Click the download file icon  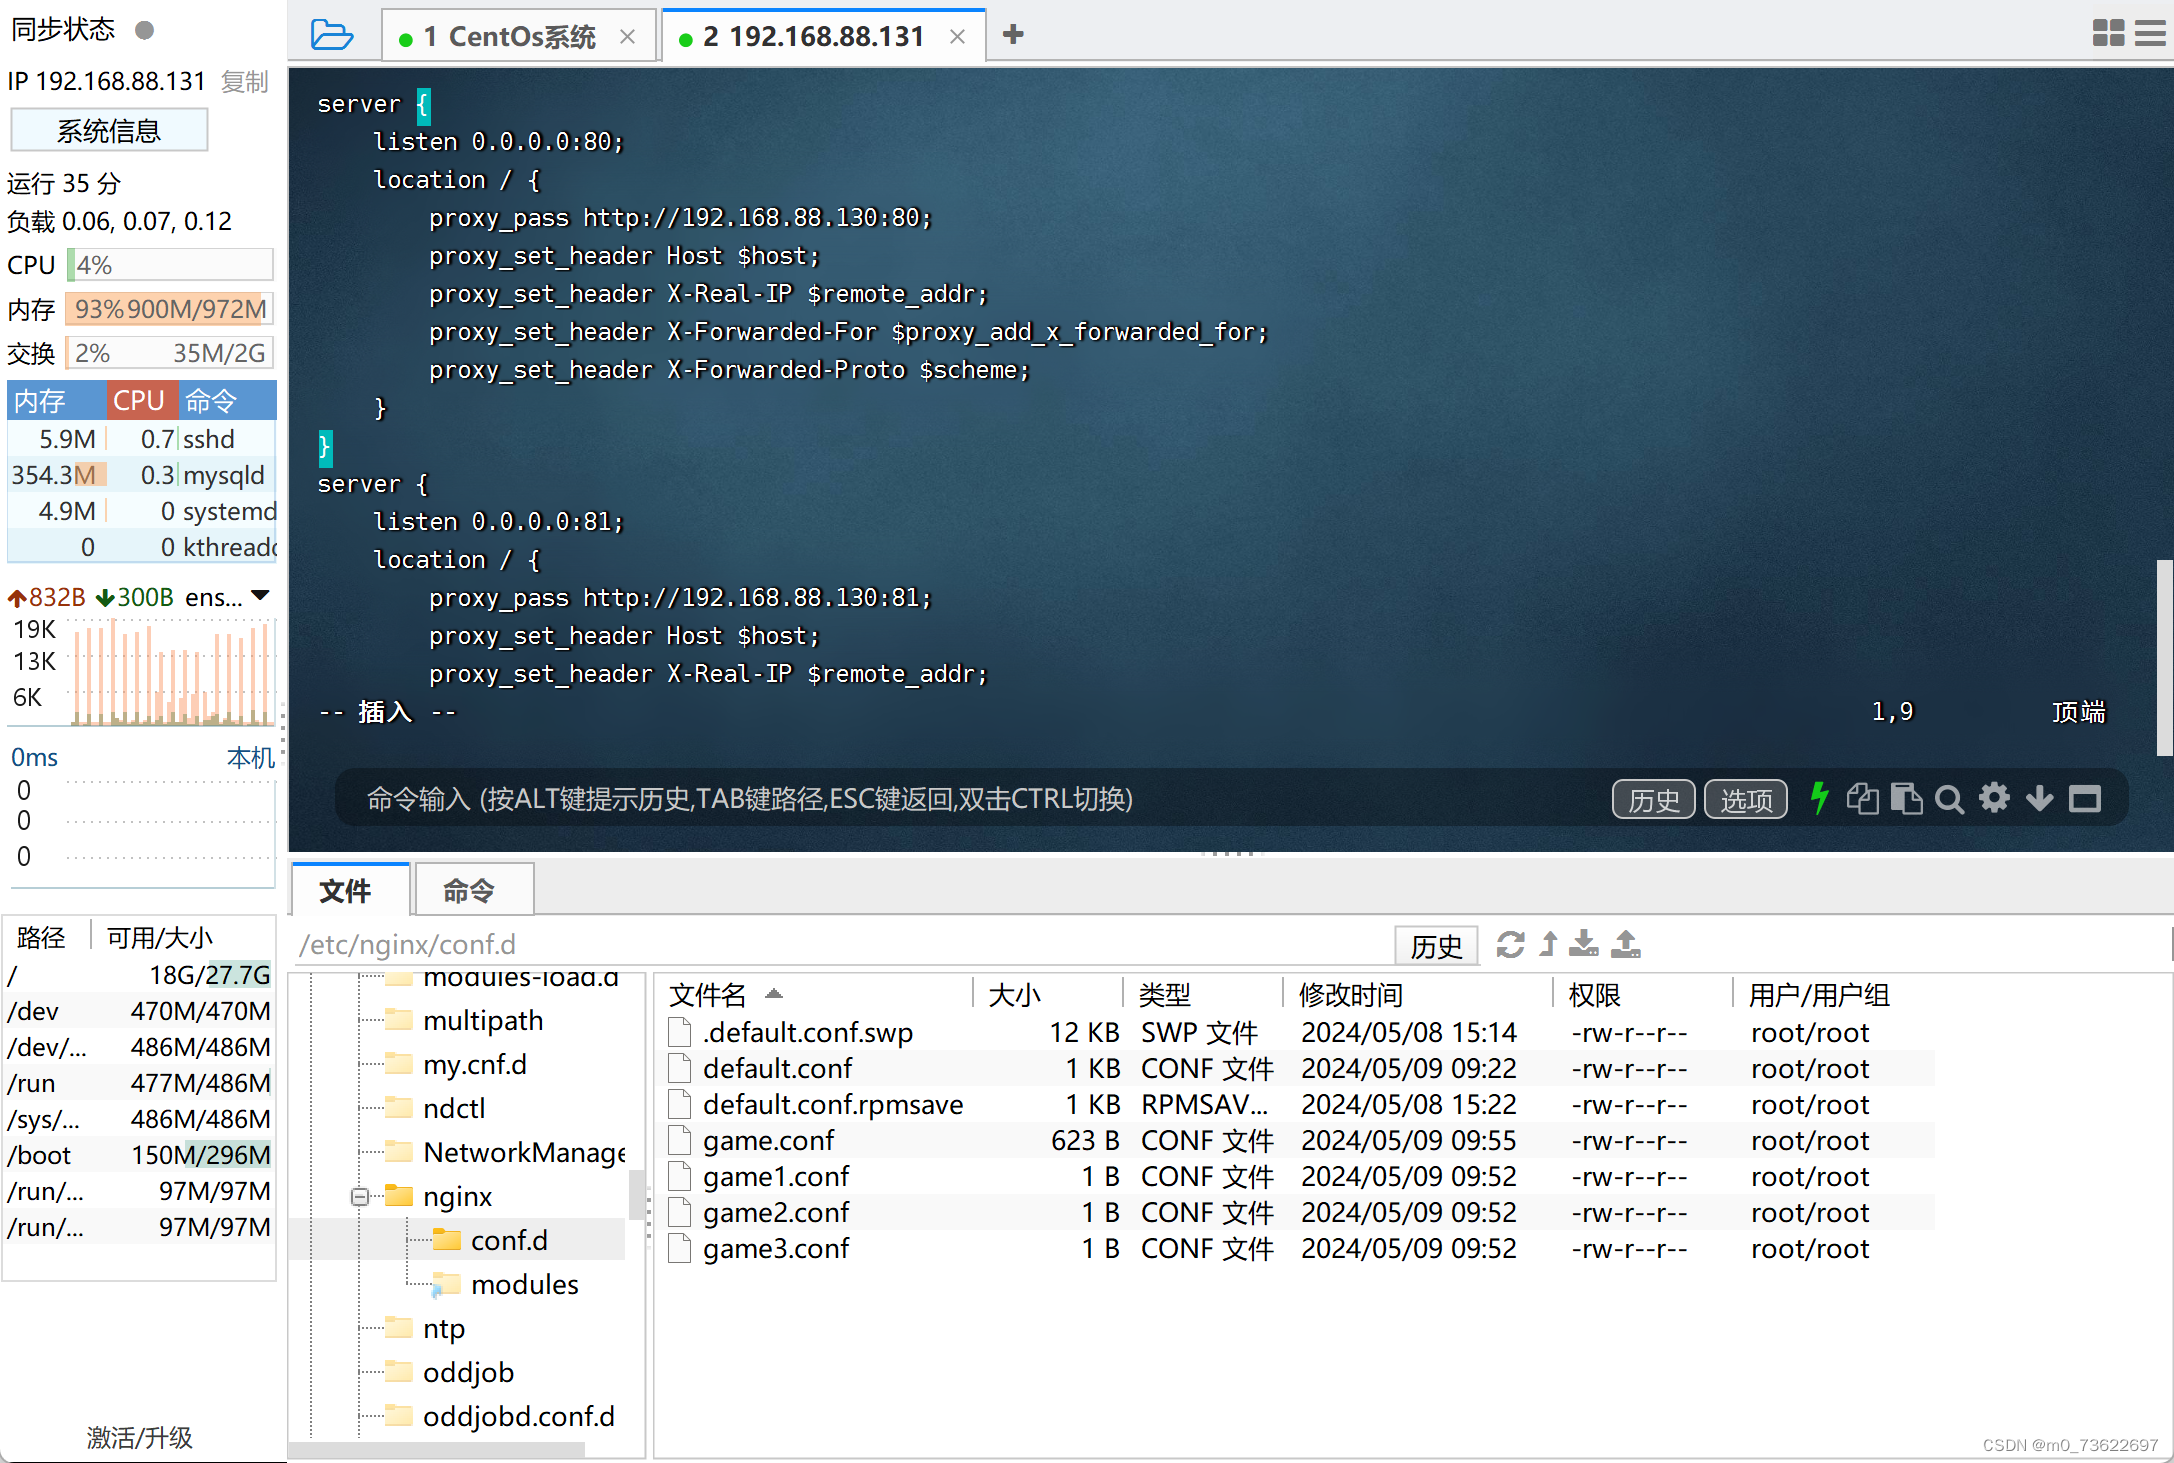(1584, 944)
